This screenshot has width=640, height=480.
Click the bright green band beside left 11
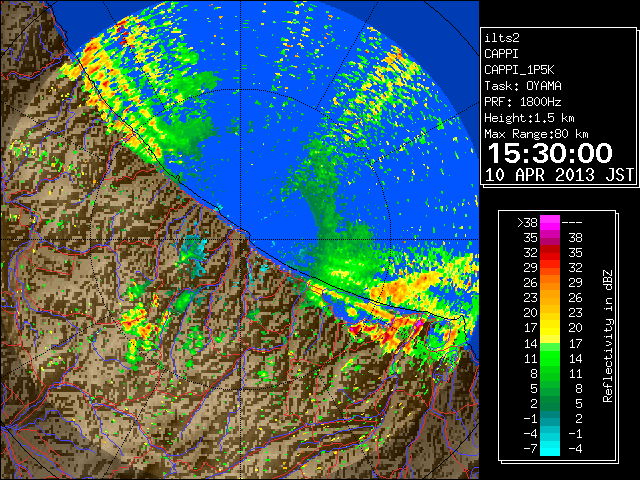[x=550, y=358]
